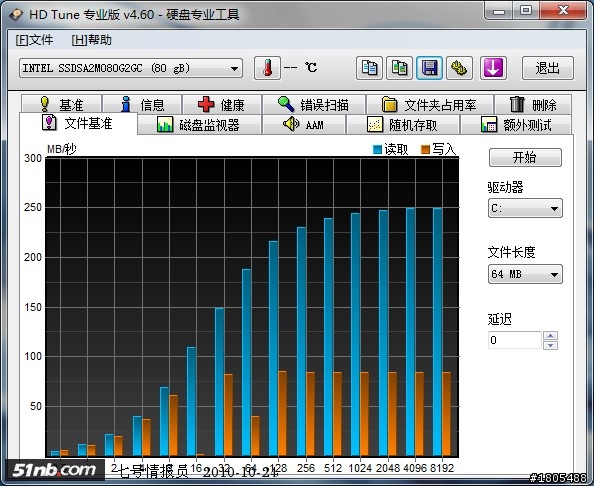
Task: Increase the 延迟 delay value
Action: coord(550,336)
